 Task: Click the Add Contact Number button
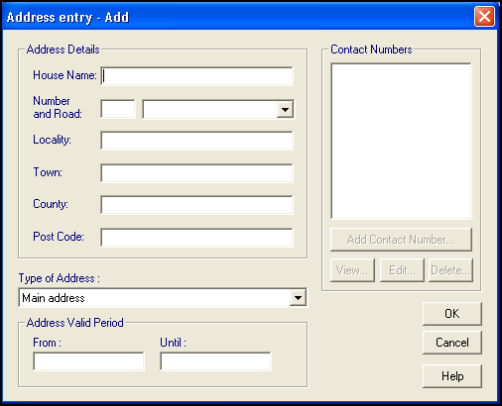pyautogui.click(x=401, y=240)
